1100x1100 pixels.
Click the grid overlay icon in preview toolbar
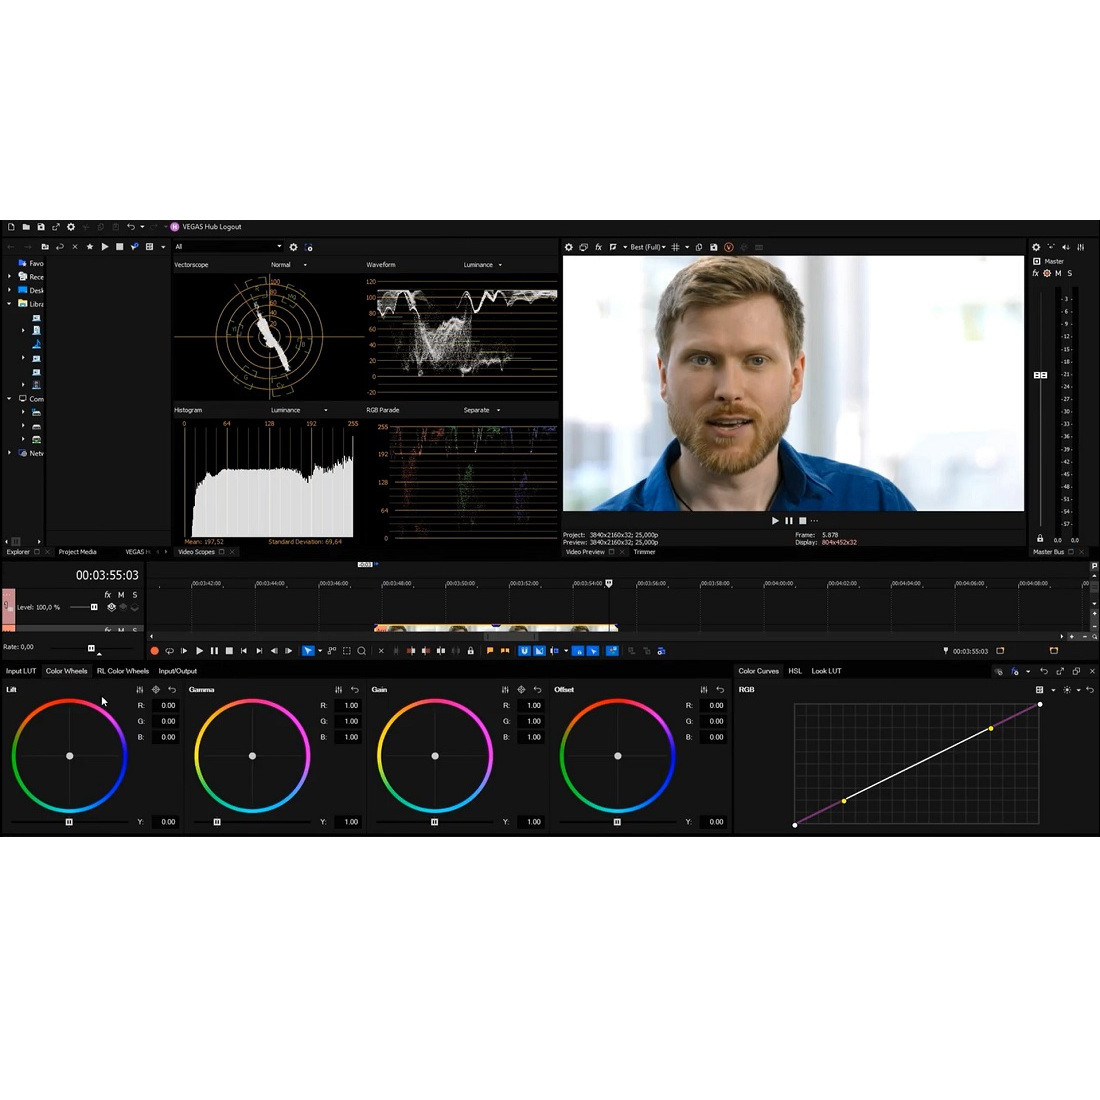click(x=675, y=247)
